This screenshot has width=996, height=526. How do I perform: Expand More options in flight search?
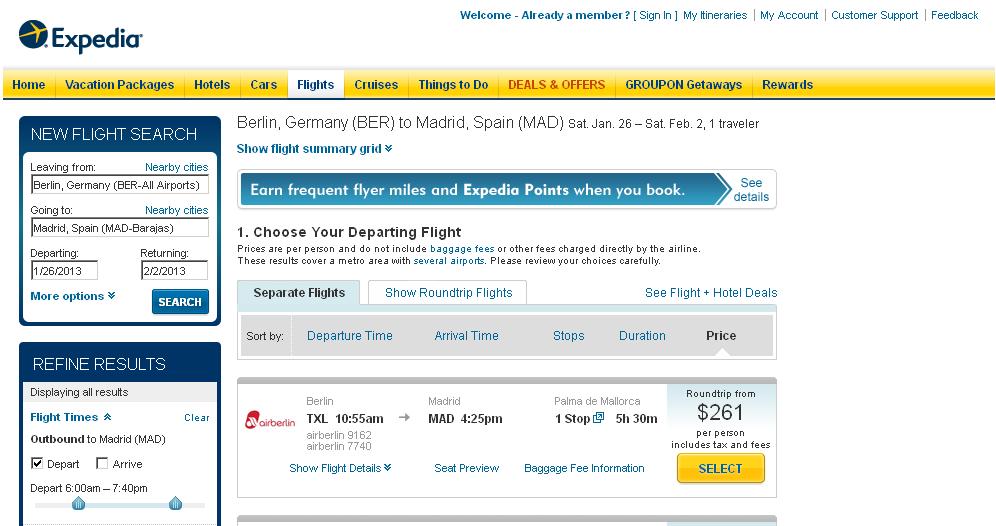pos(73,296)
